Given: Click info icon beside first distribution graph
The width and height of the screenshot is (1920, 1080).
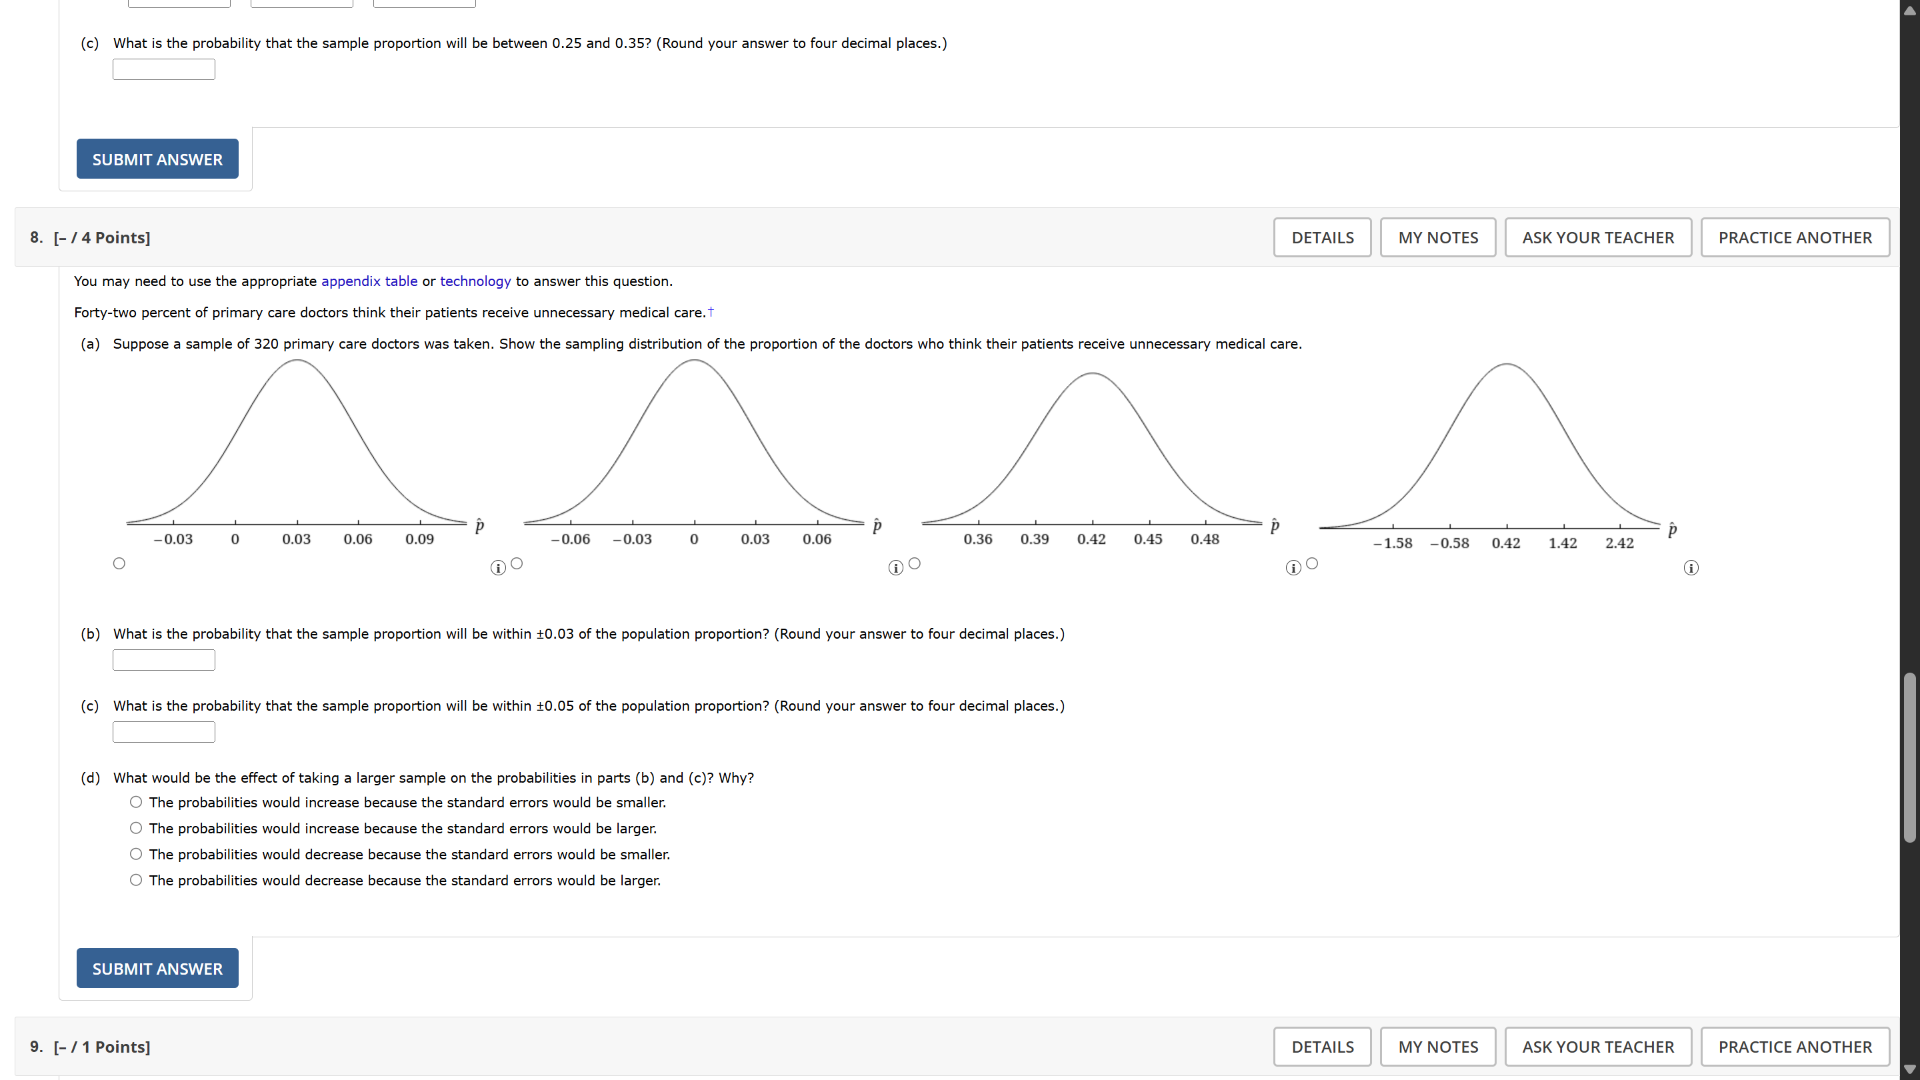Looking at the screenshot, I should [x=498, y=568].
